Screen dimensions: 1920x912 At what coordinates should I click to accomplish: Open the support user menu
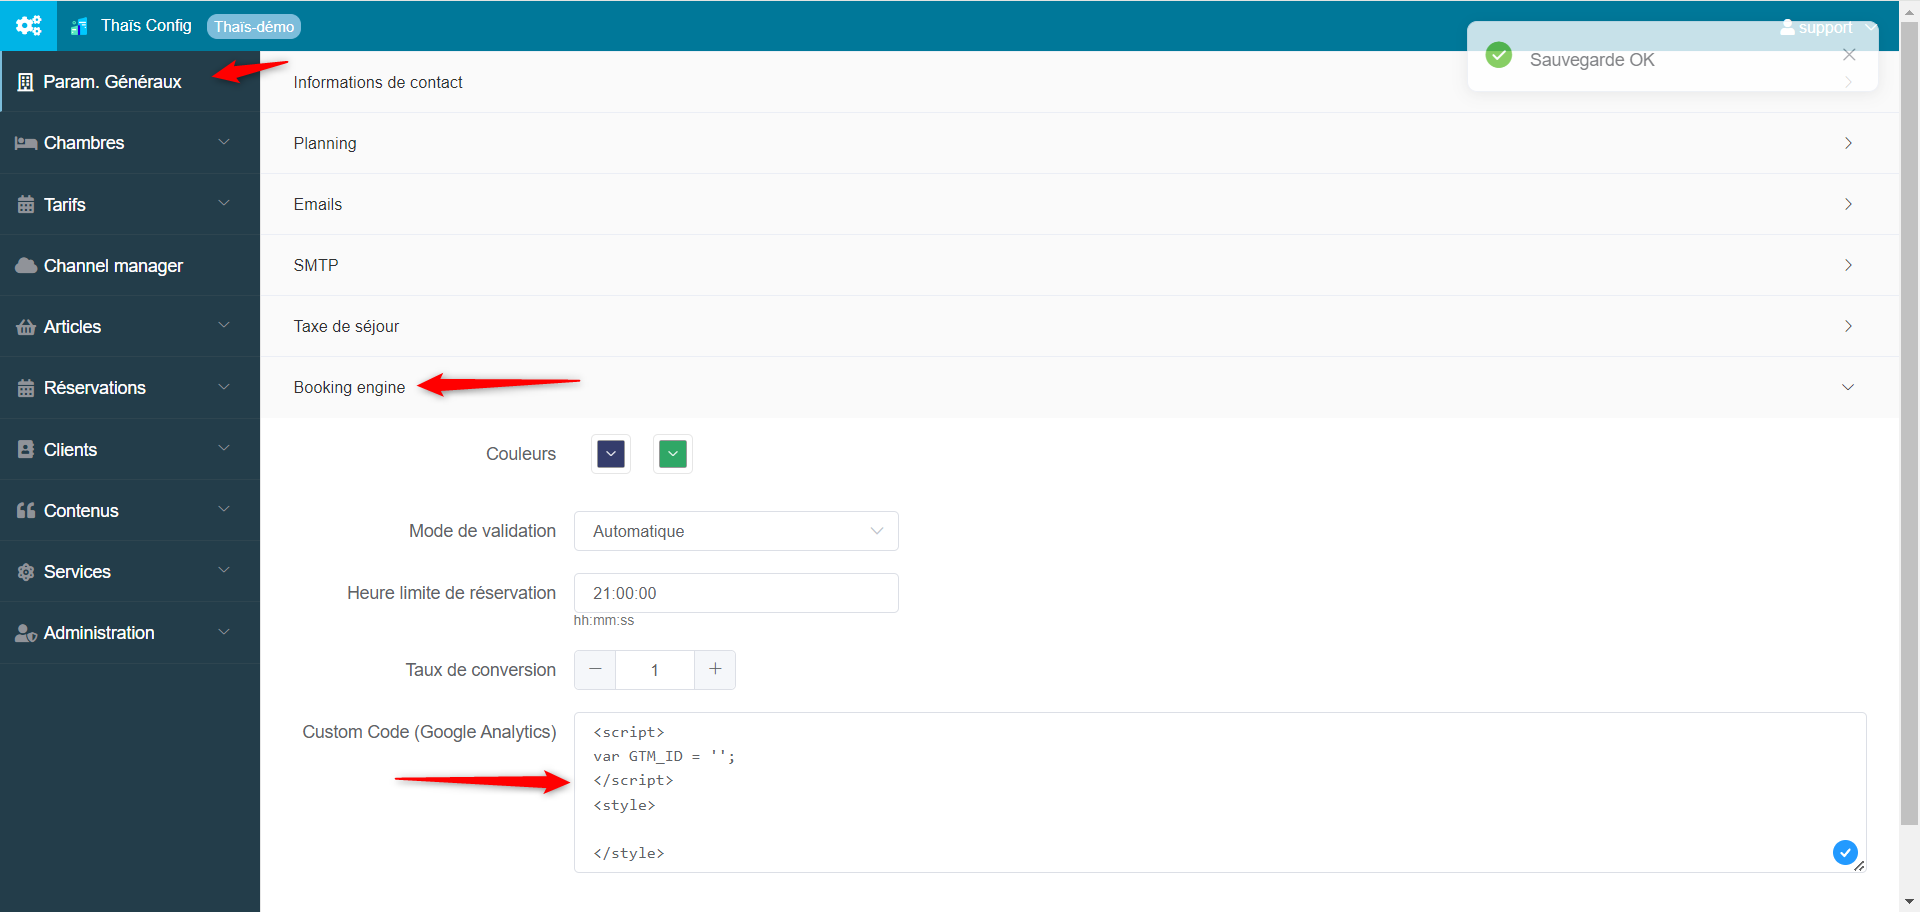point(1826,27)
